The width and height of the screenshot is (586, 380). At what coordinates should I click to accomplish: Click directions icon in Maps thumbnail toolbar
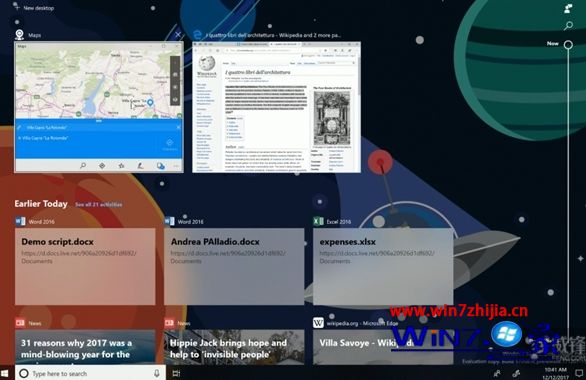click(102, 165)
